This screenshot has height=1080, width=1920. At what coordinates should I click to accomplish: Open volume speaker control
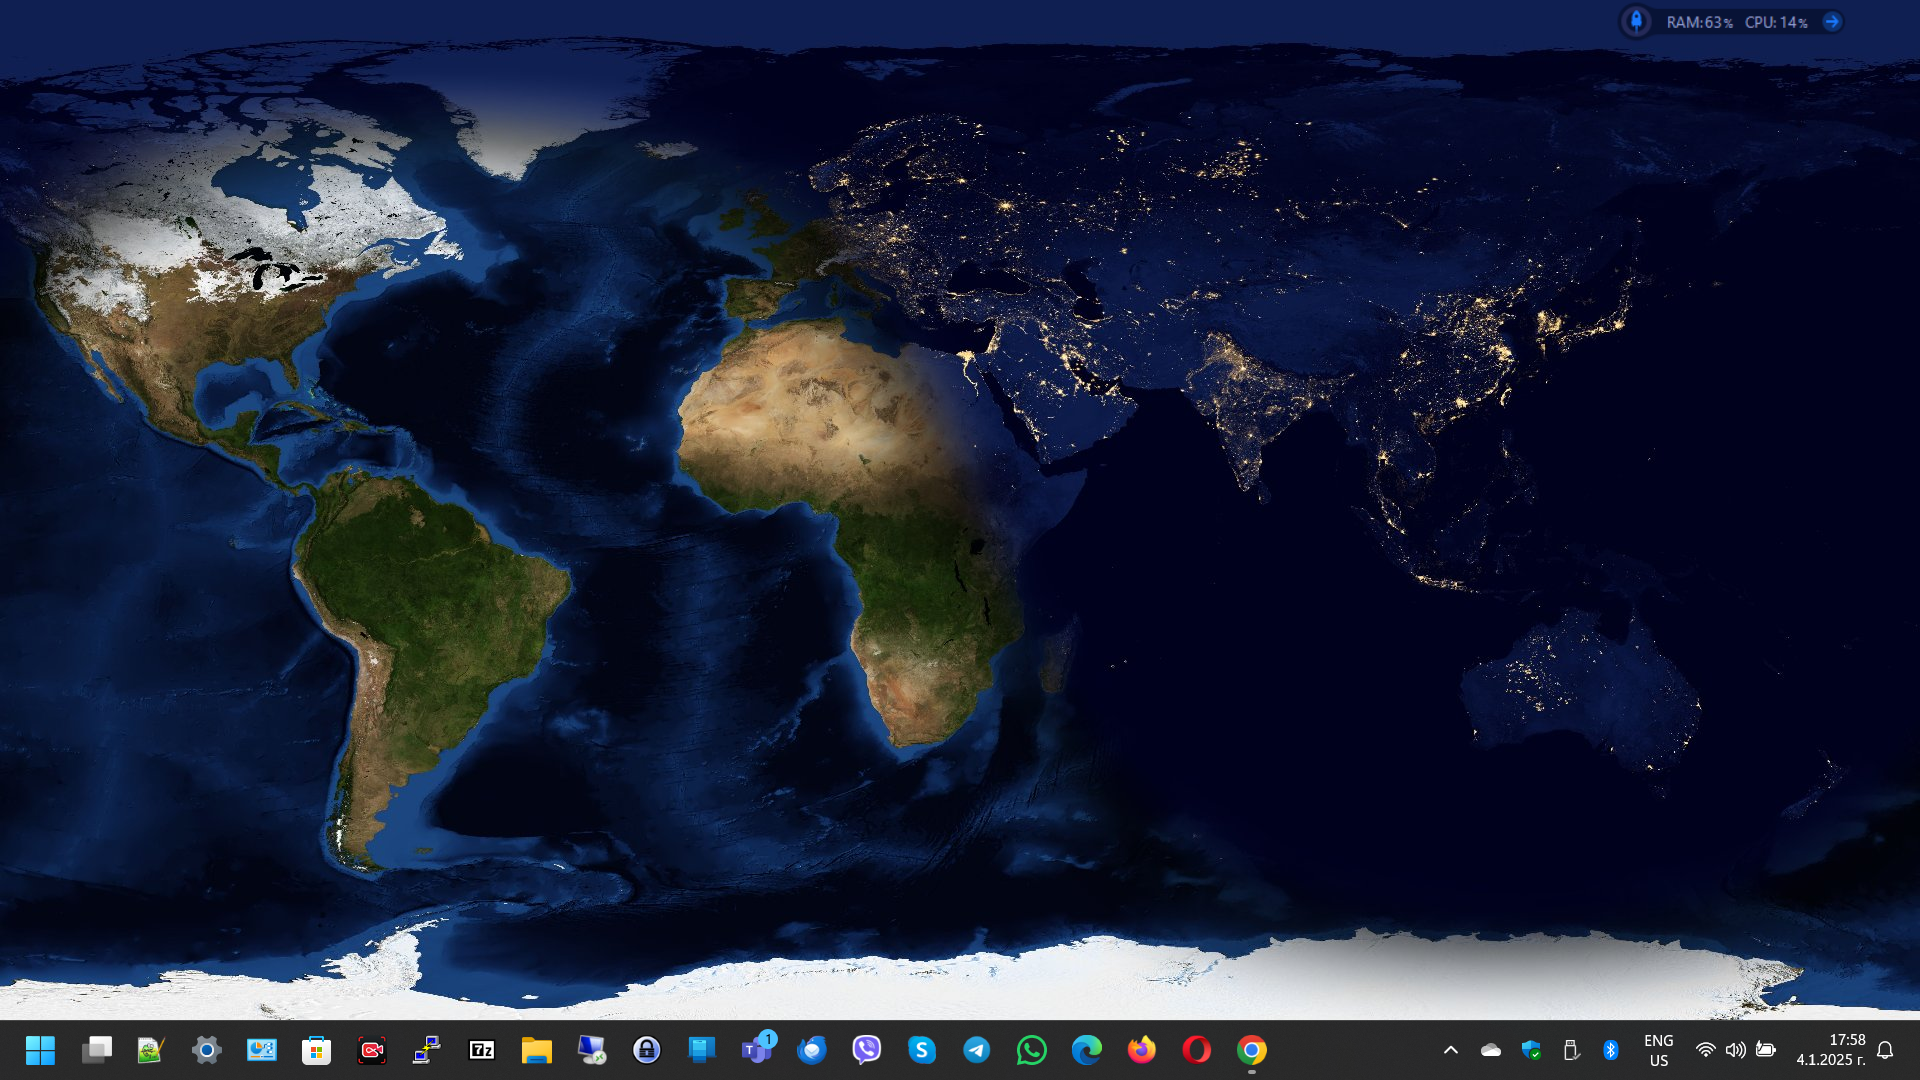(x=1736, y=1050)
